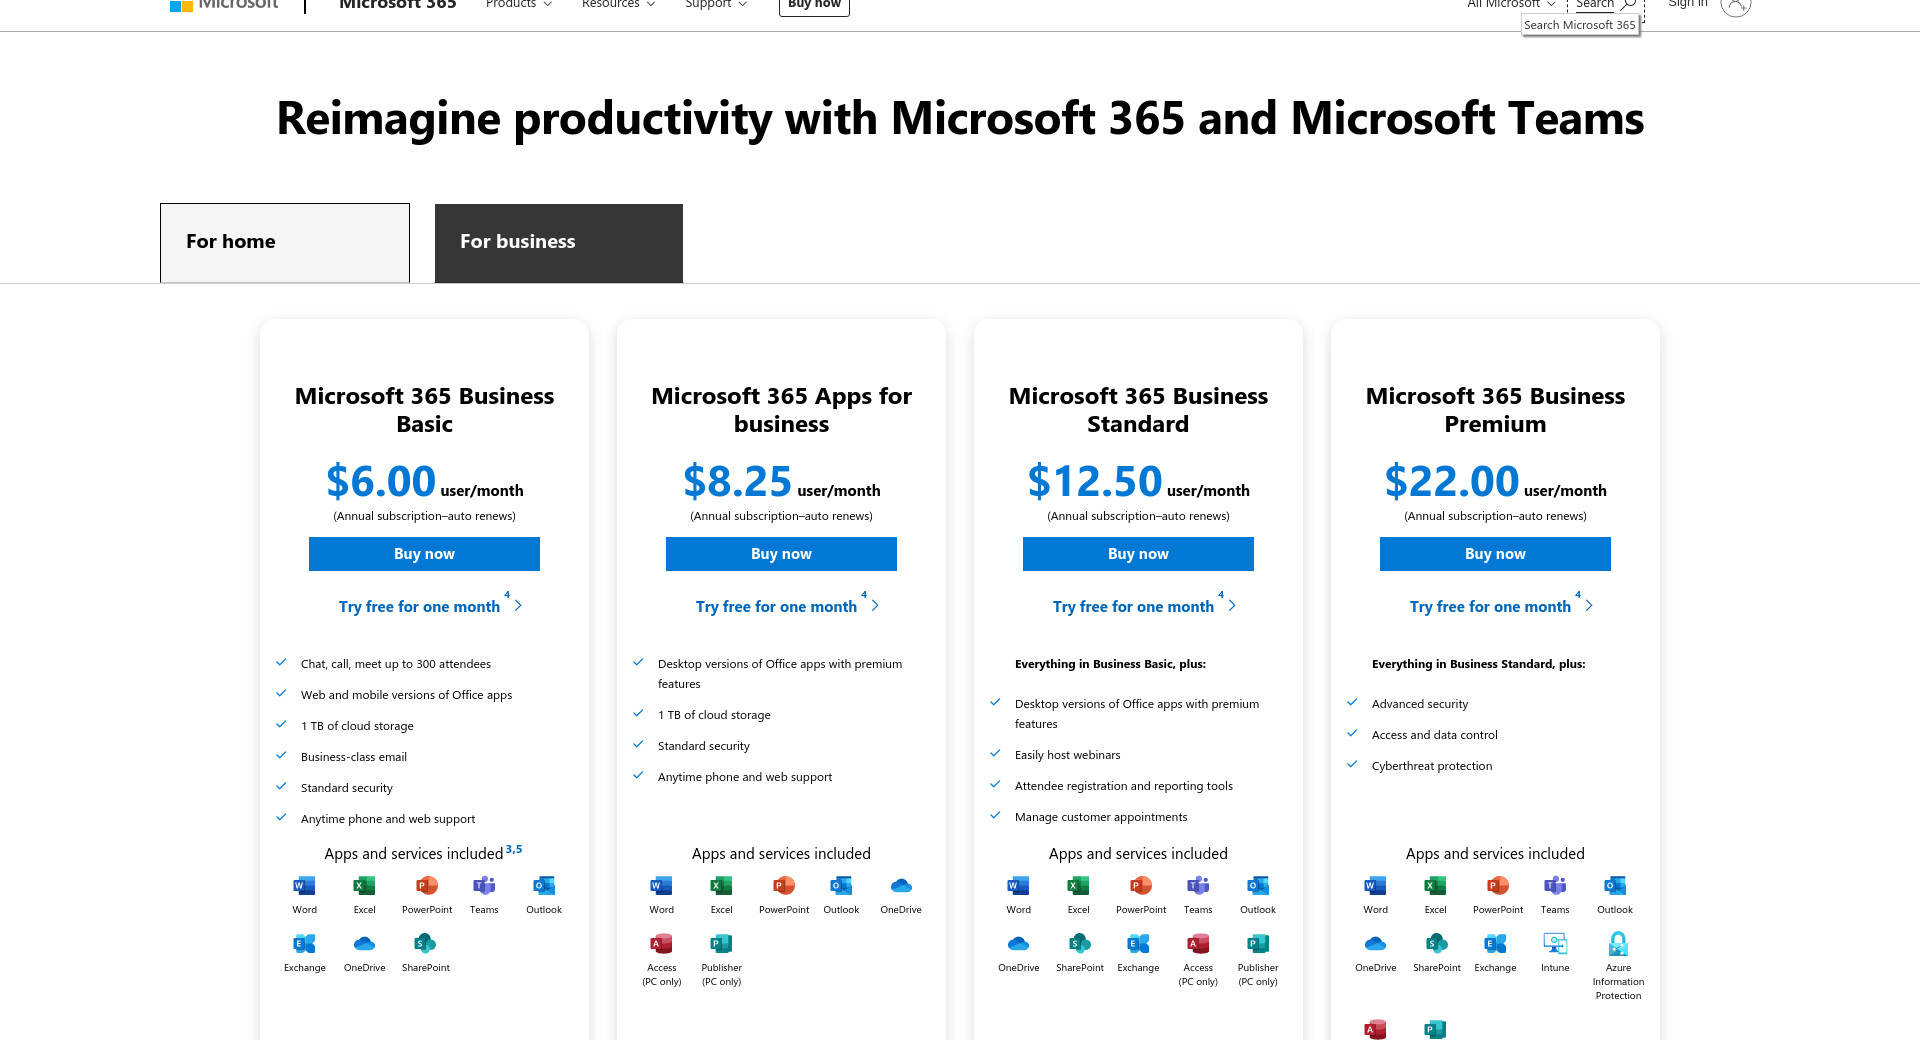Click the Access icon in Business Standard
The image size is (1920, 1040).
tap(1198, 944)
